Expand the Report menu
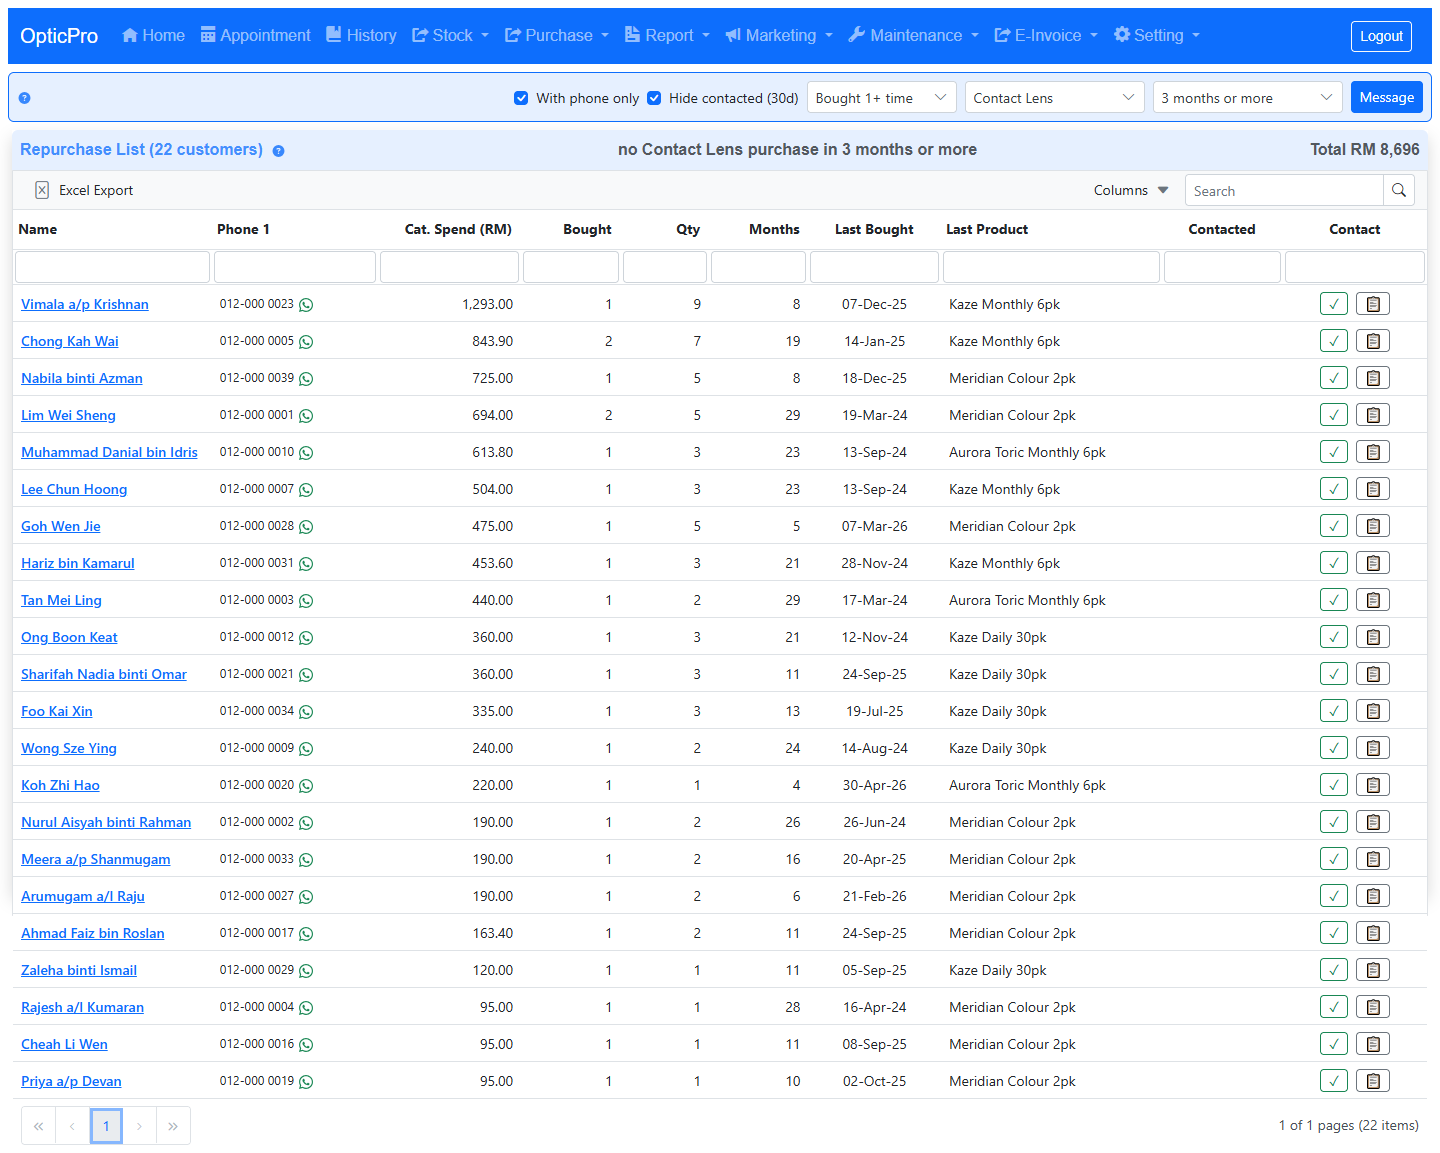This screenshot has height=1153, width=1440. point(667,35)
